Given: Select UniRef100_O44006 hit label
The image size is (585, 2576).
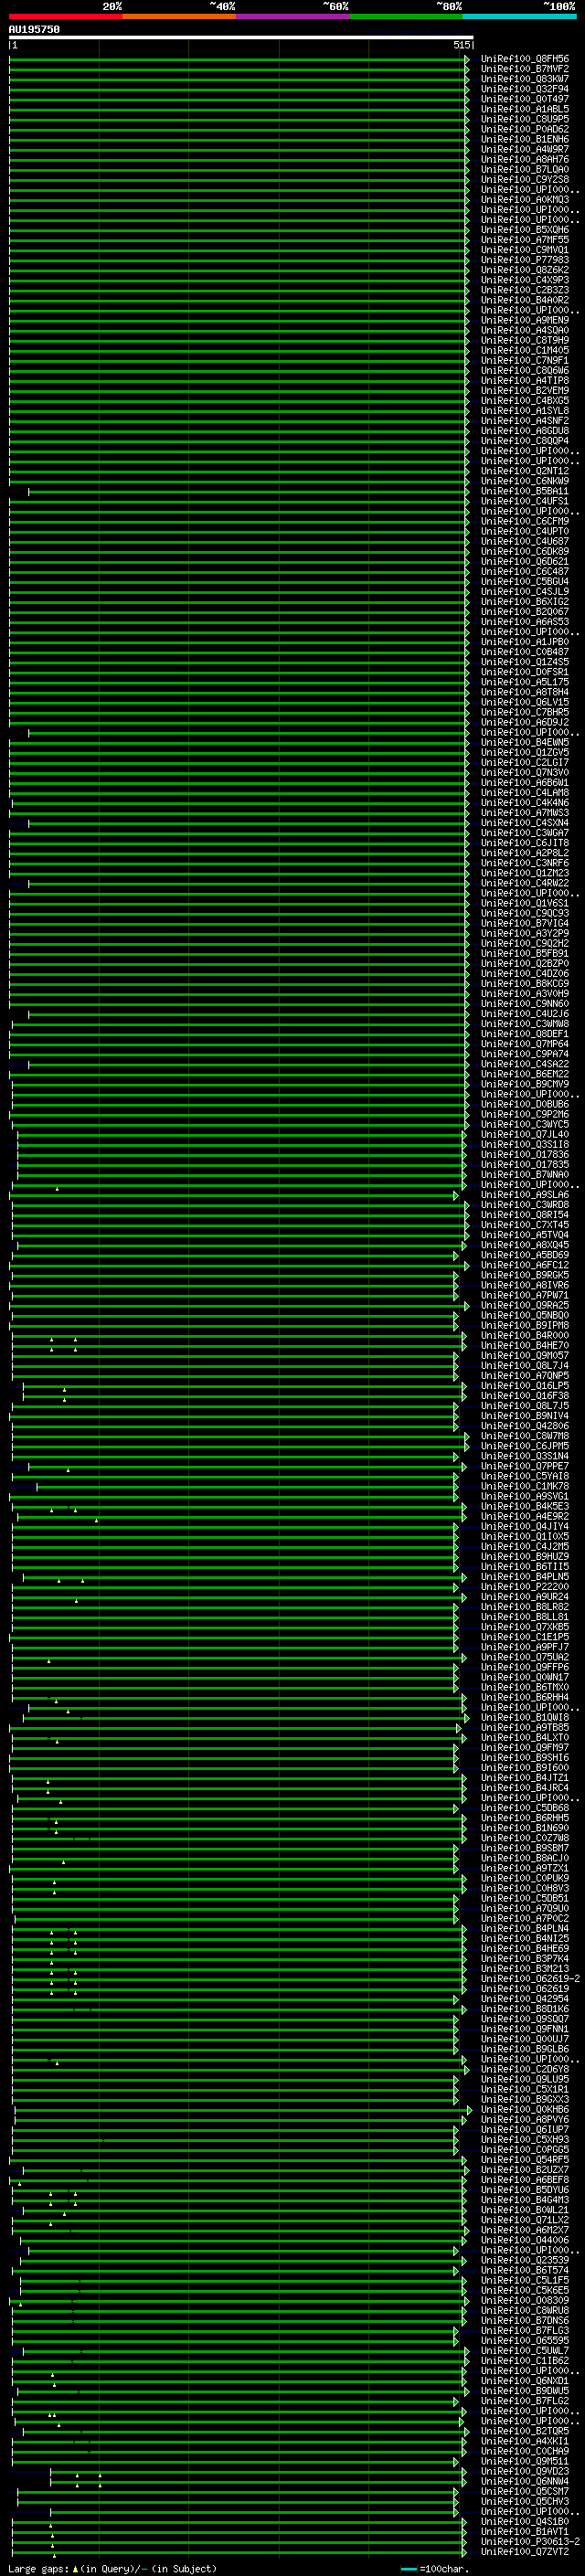Looking at the screenshot, I should click(525, 2240).
